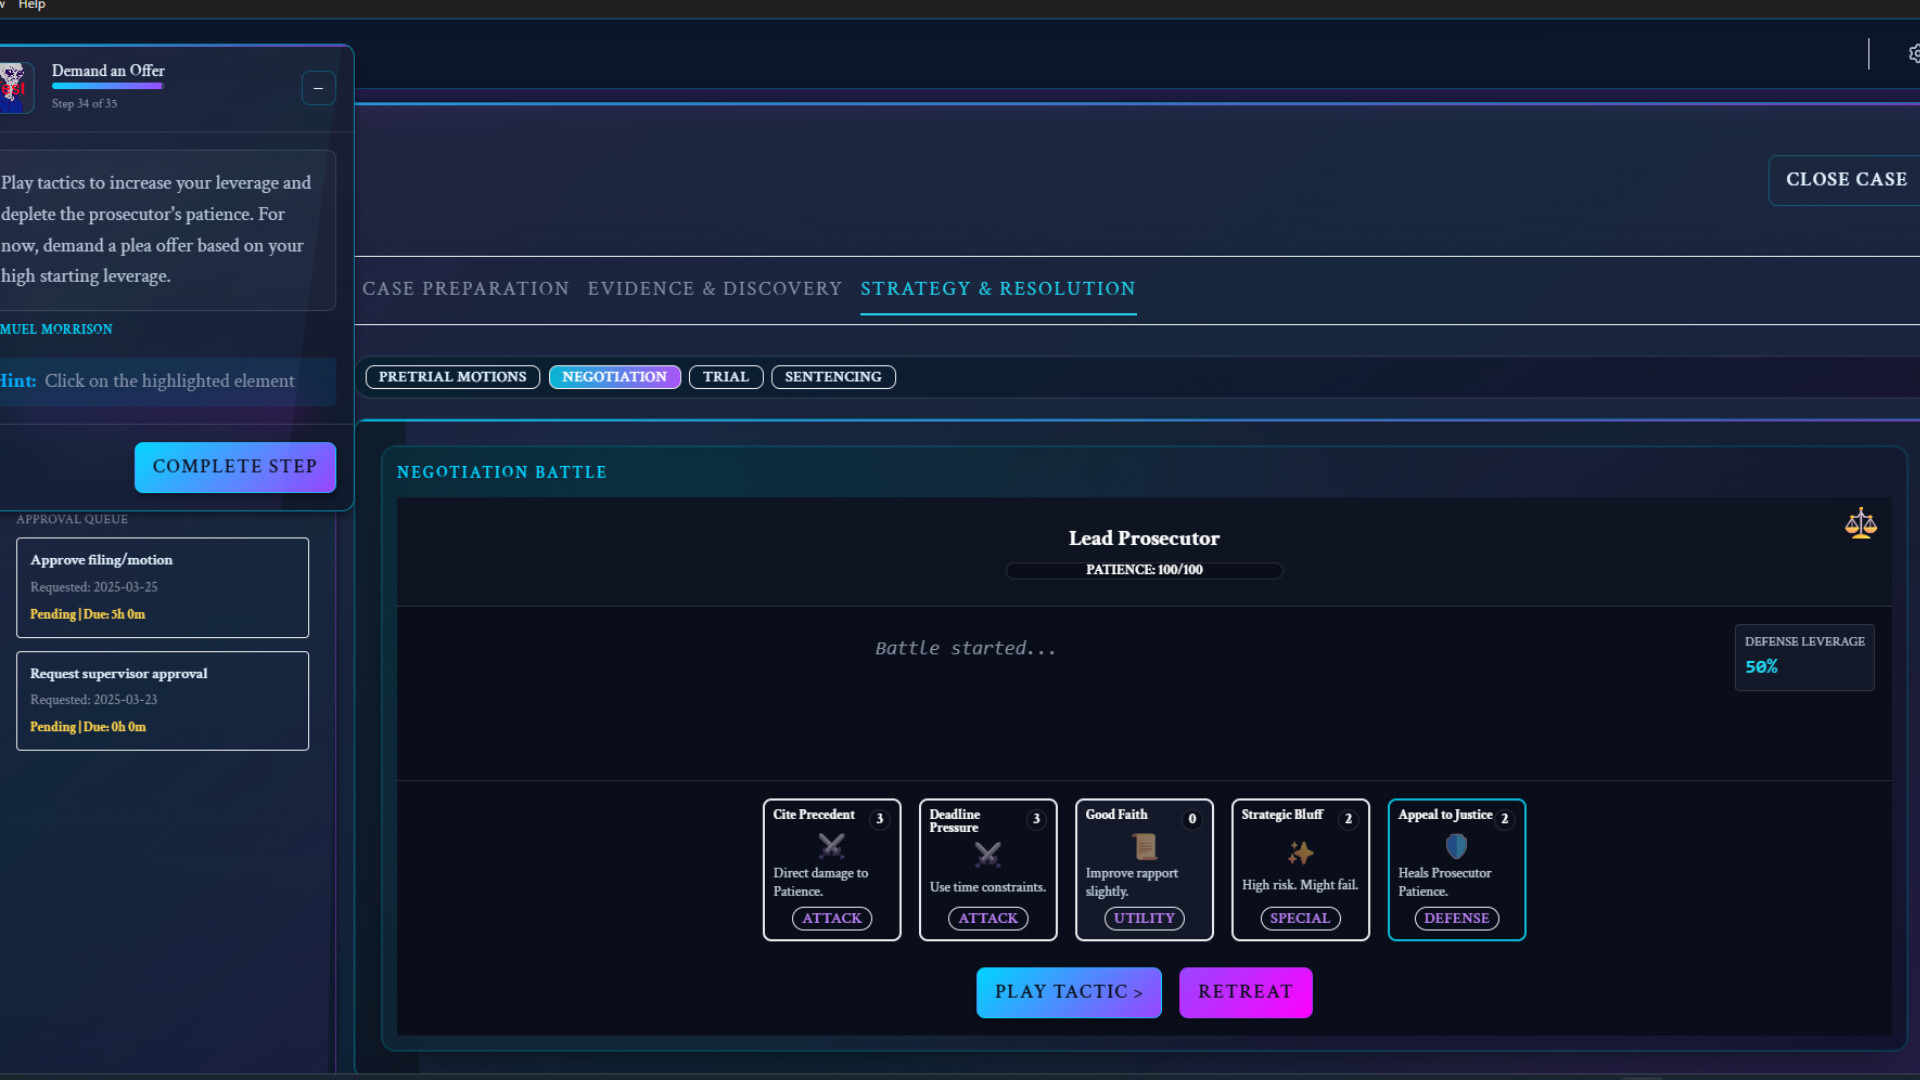The height and width of the screenshot is (1080, 1920).
Task: Select the Trial pill
Action: coord(725,377)
